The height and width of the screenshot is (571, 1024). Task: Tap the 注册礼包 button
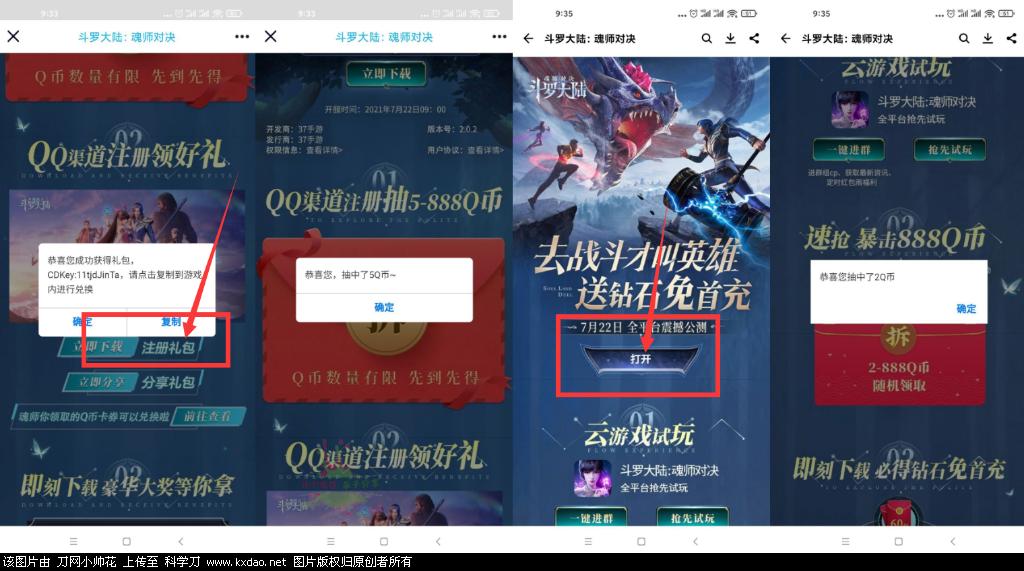[168, 348]
